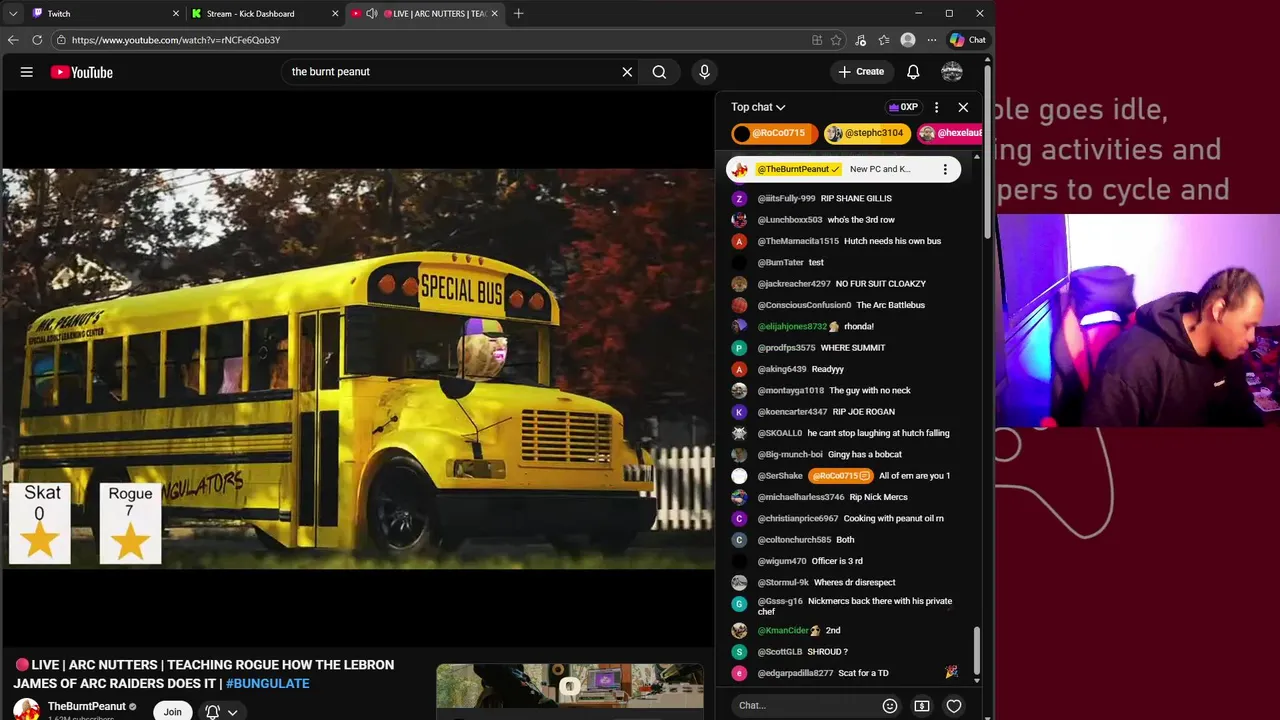Open the live chat options menu
The height and width of the screenshot is (720, 1280).
pos(936,107)
